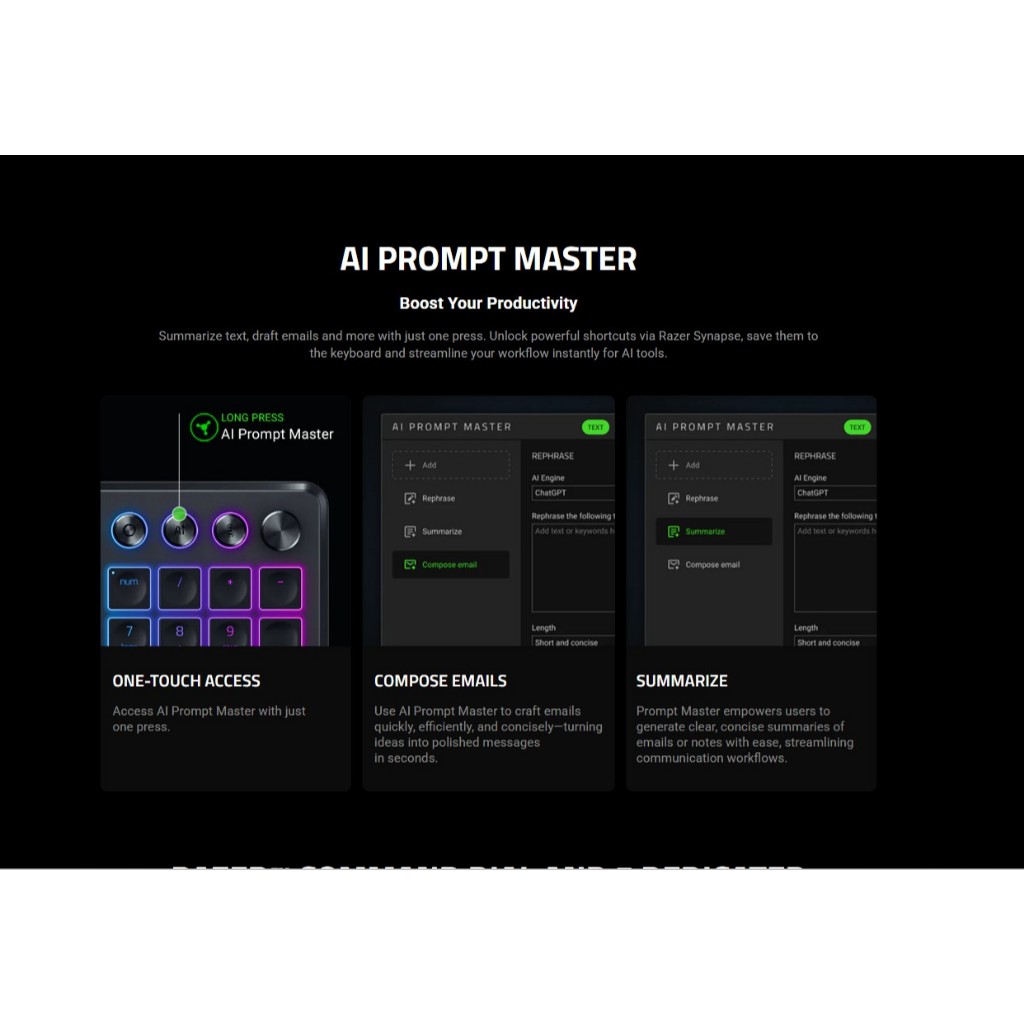Click the One-Touch Access keyboard image

[225, 521]
